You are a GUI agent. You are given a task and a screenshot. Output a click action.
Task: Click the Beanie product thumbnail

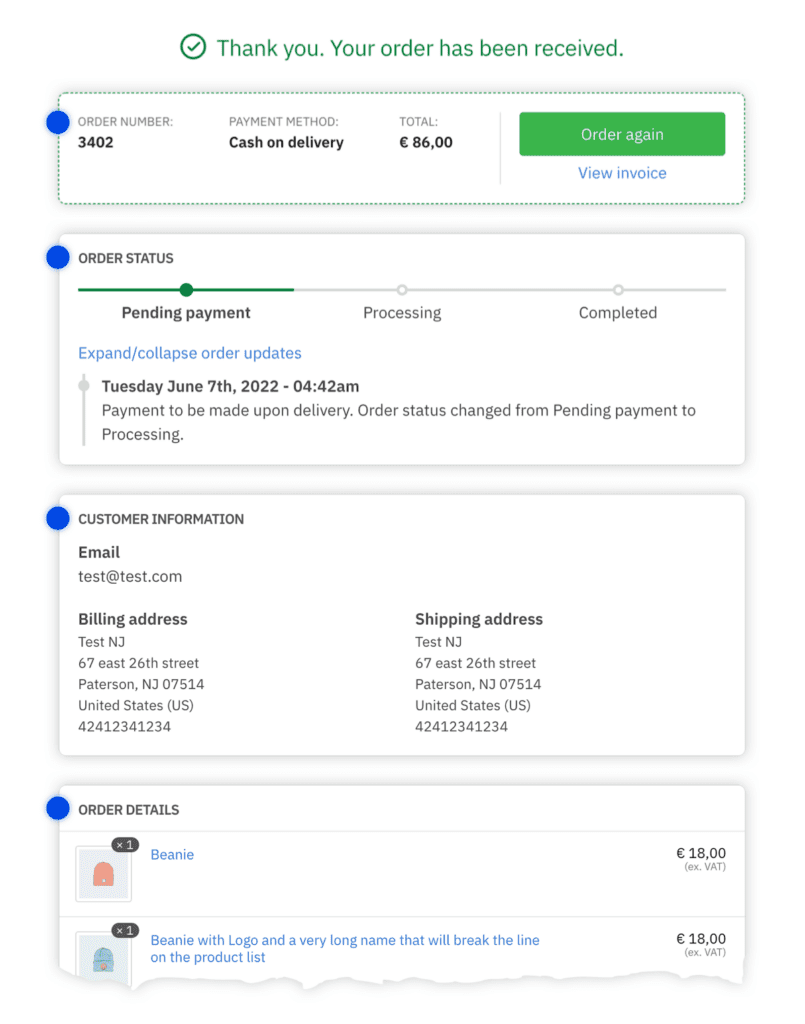(x=102, y=872)
